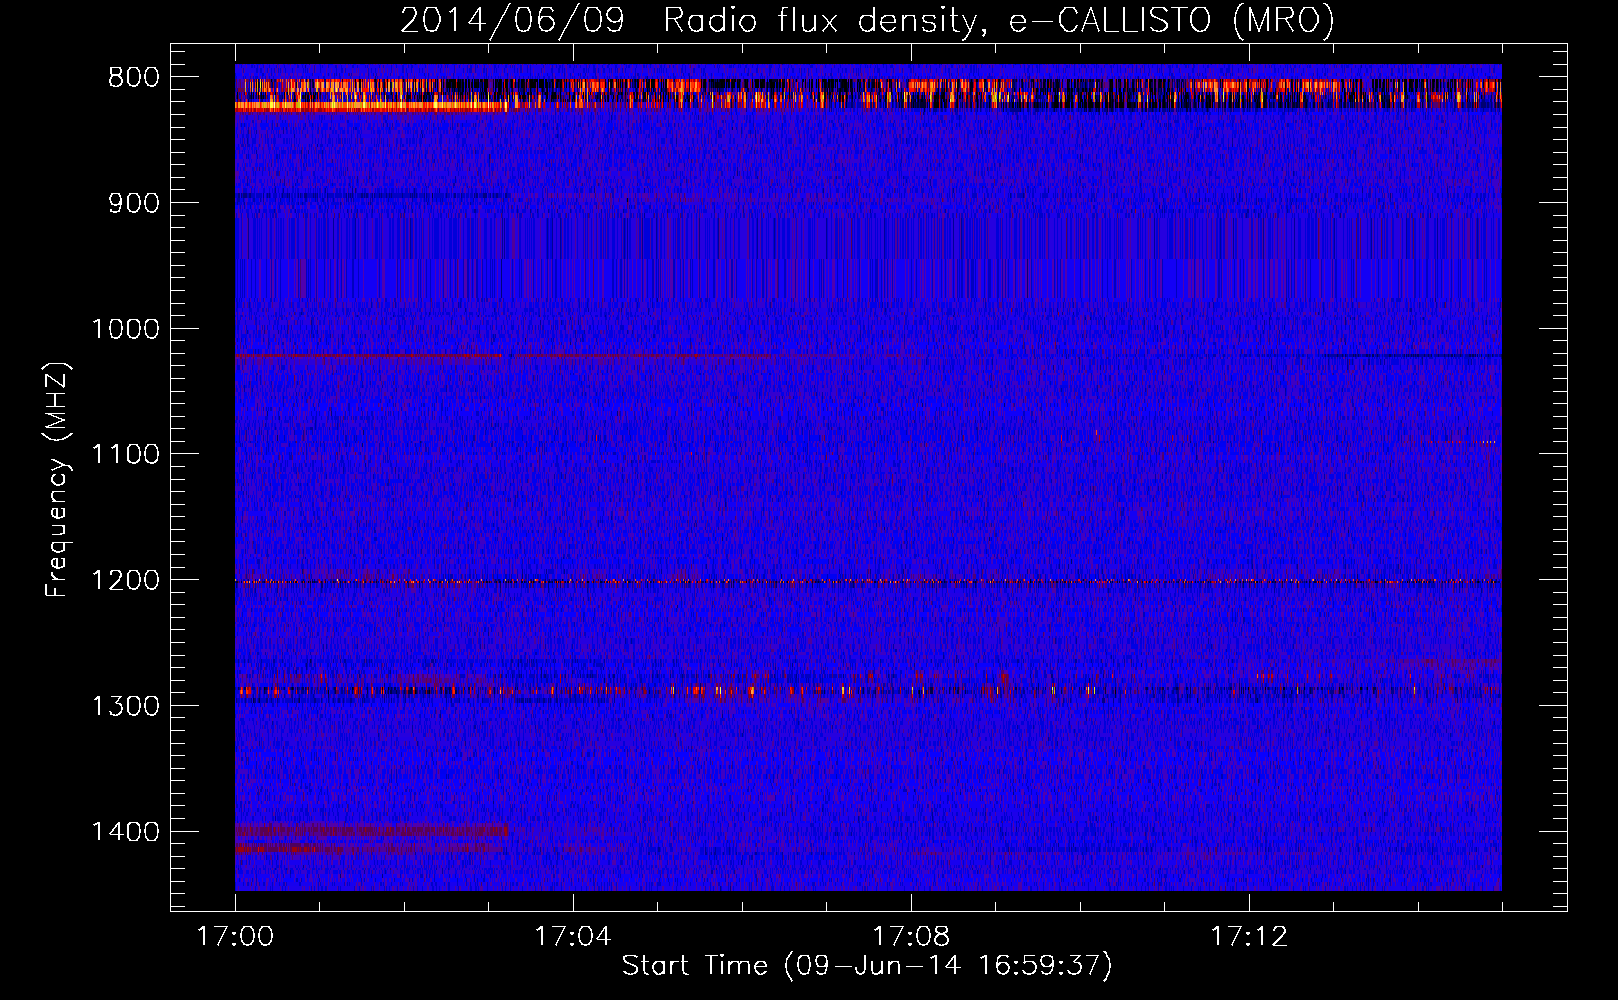
Task: Select the 17:04 time tick label
Action: pyautogui.click(x=573, y=937)
